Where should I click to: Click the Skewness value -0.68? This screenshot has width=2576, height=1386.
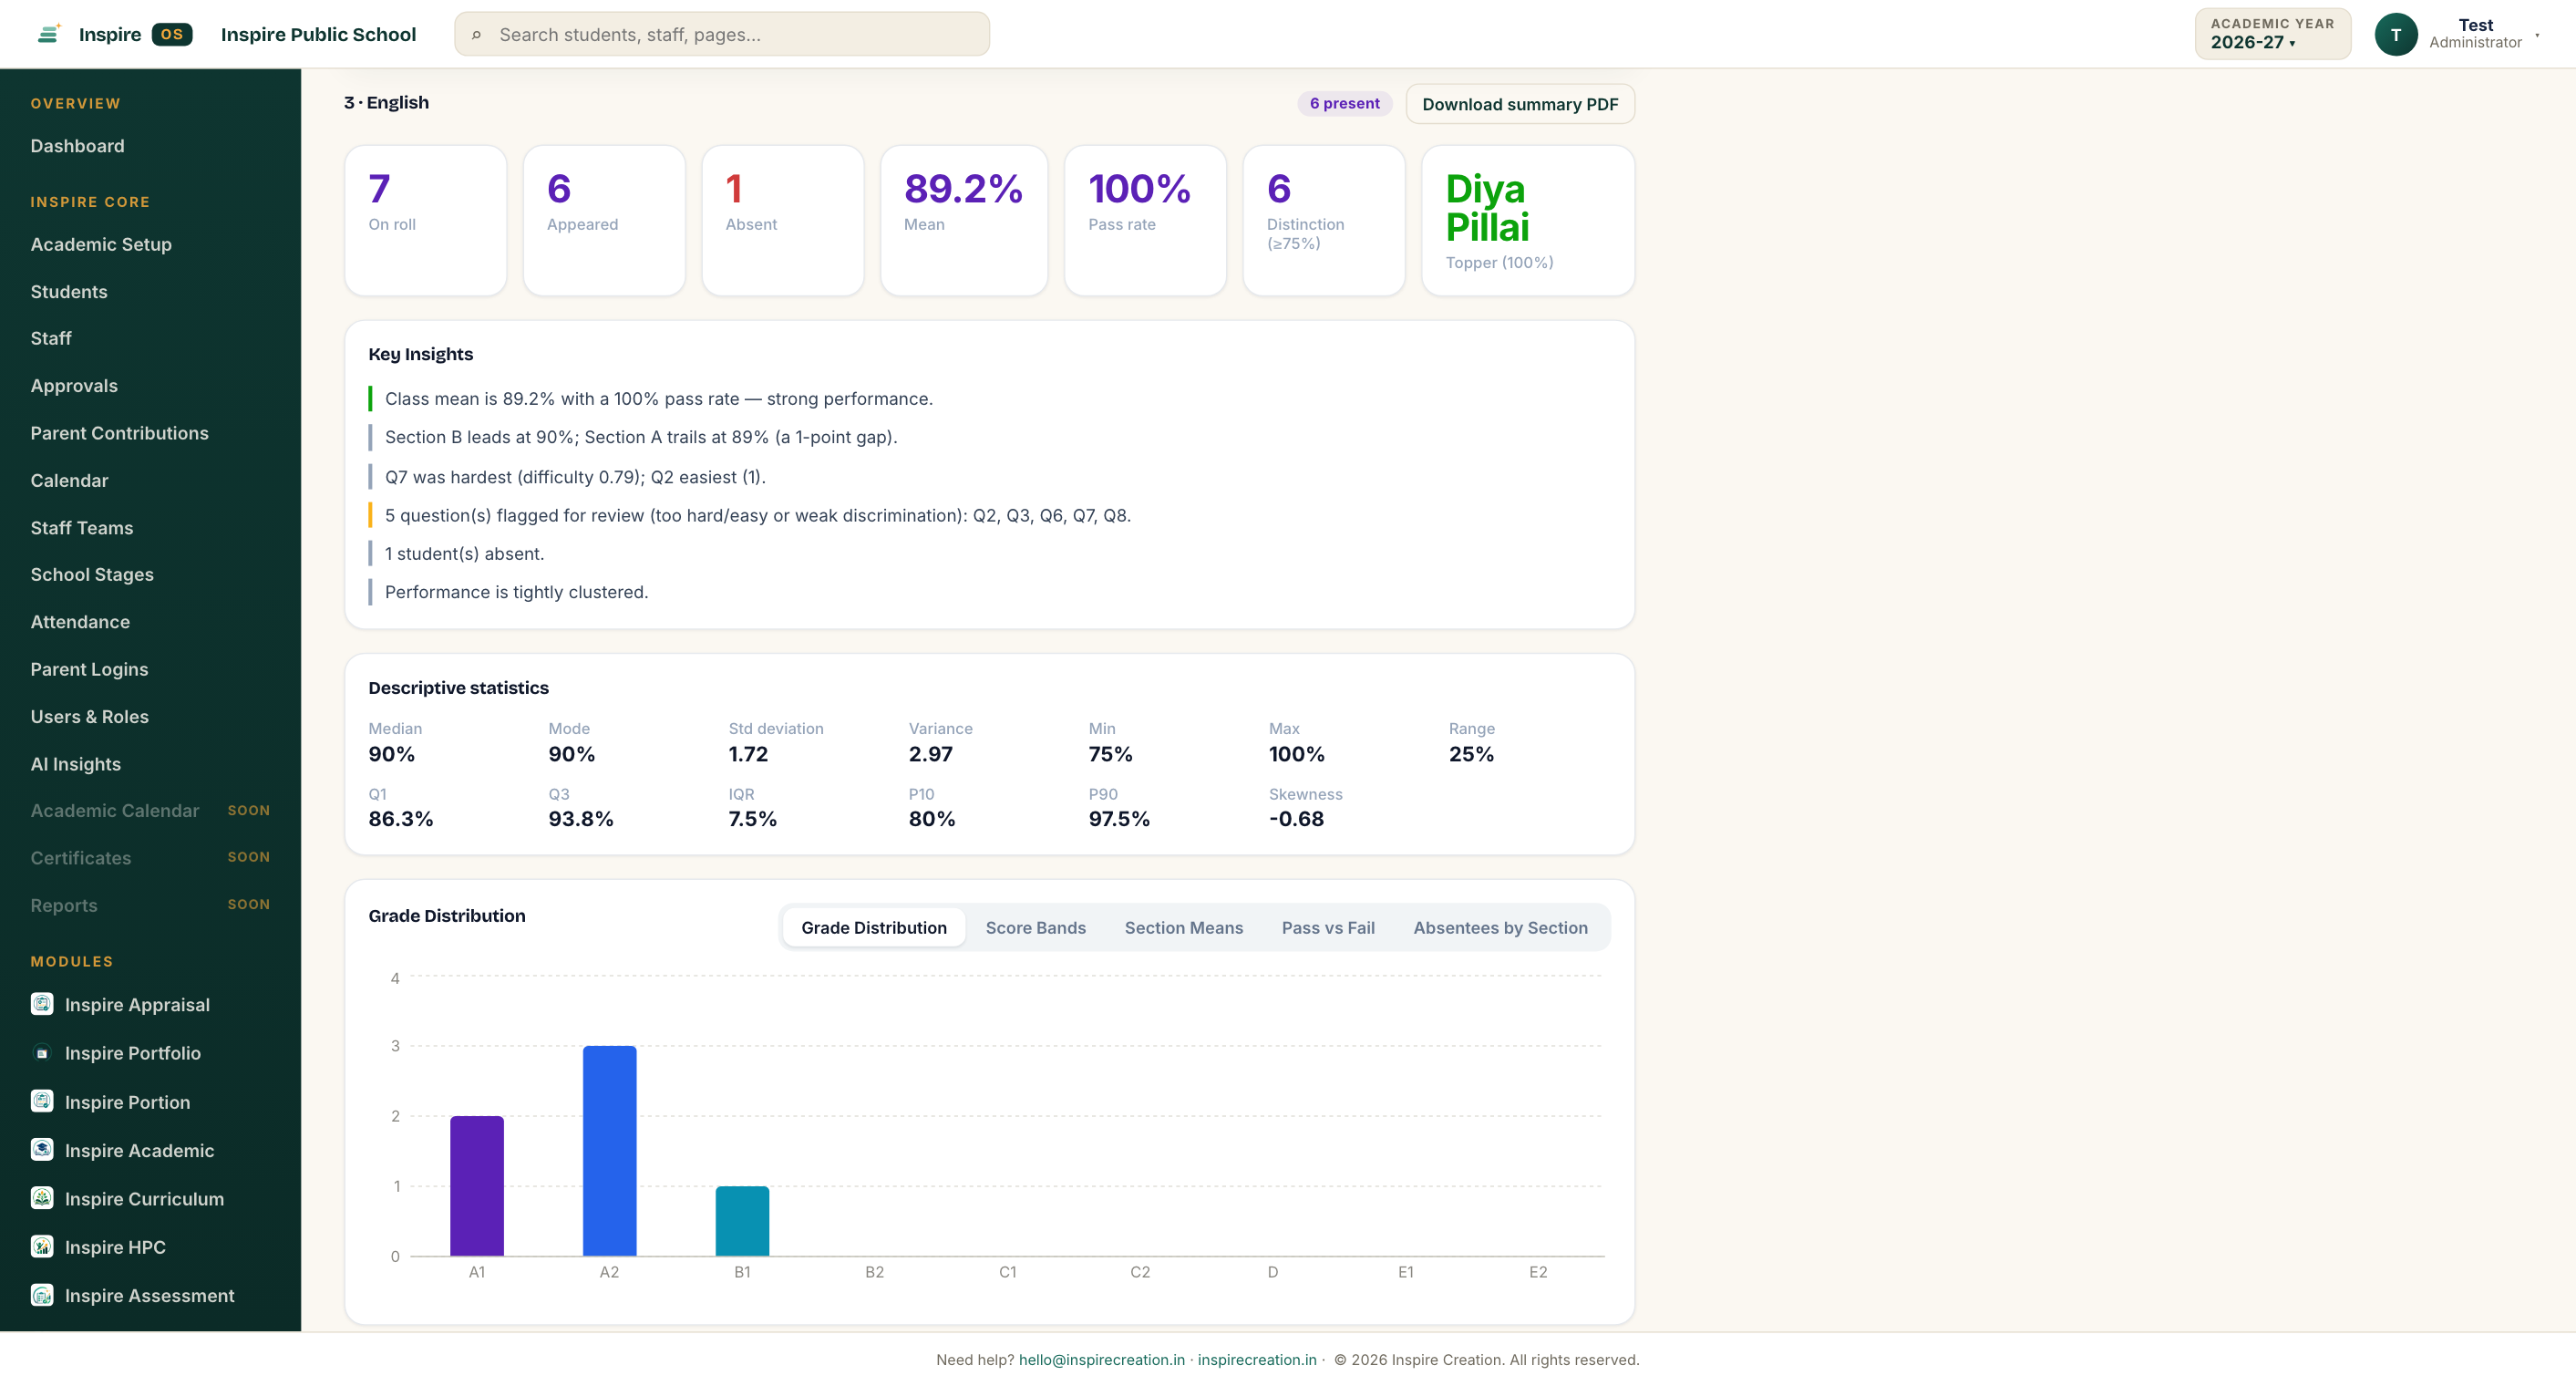pos(1296,818)
